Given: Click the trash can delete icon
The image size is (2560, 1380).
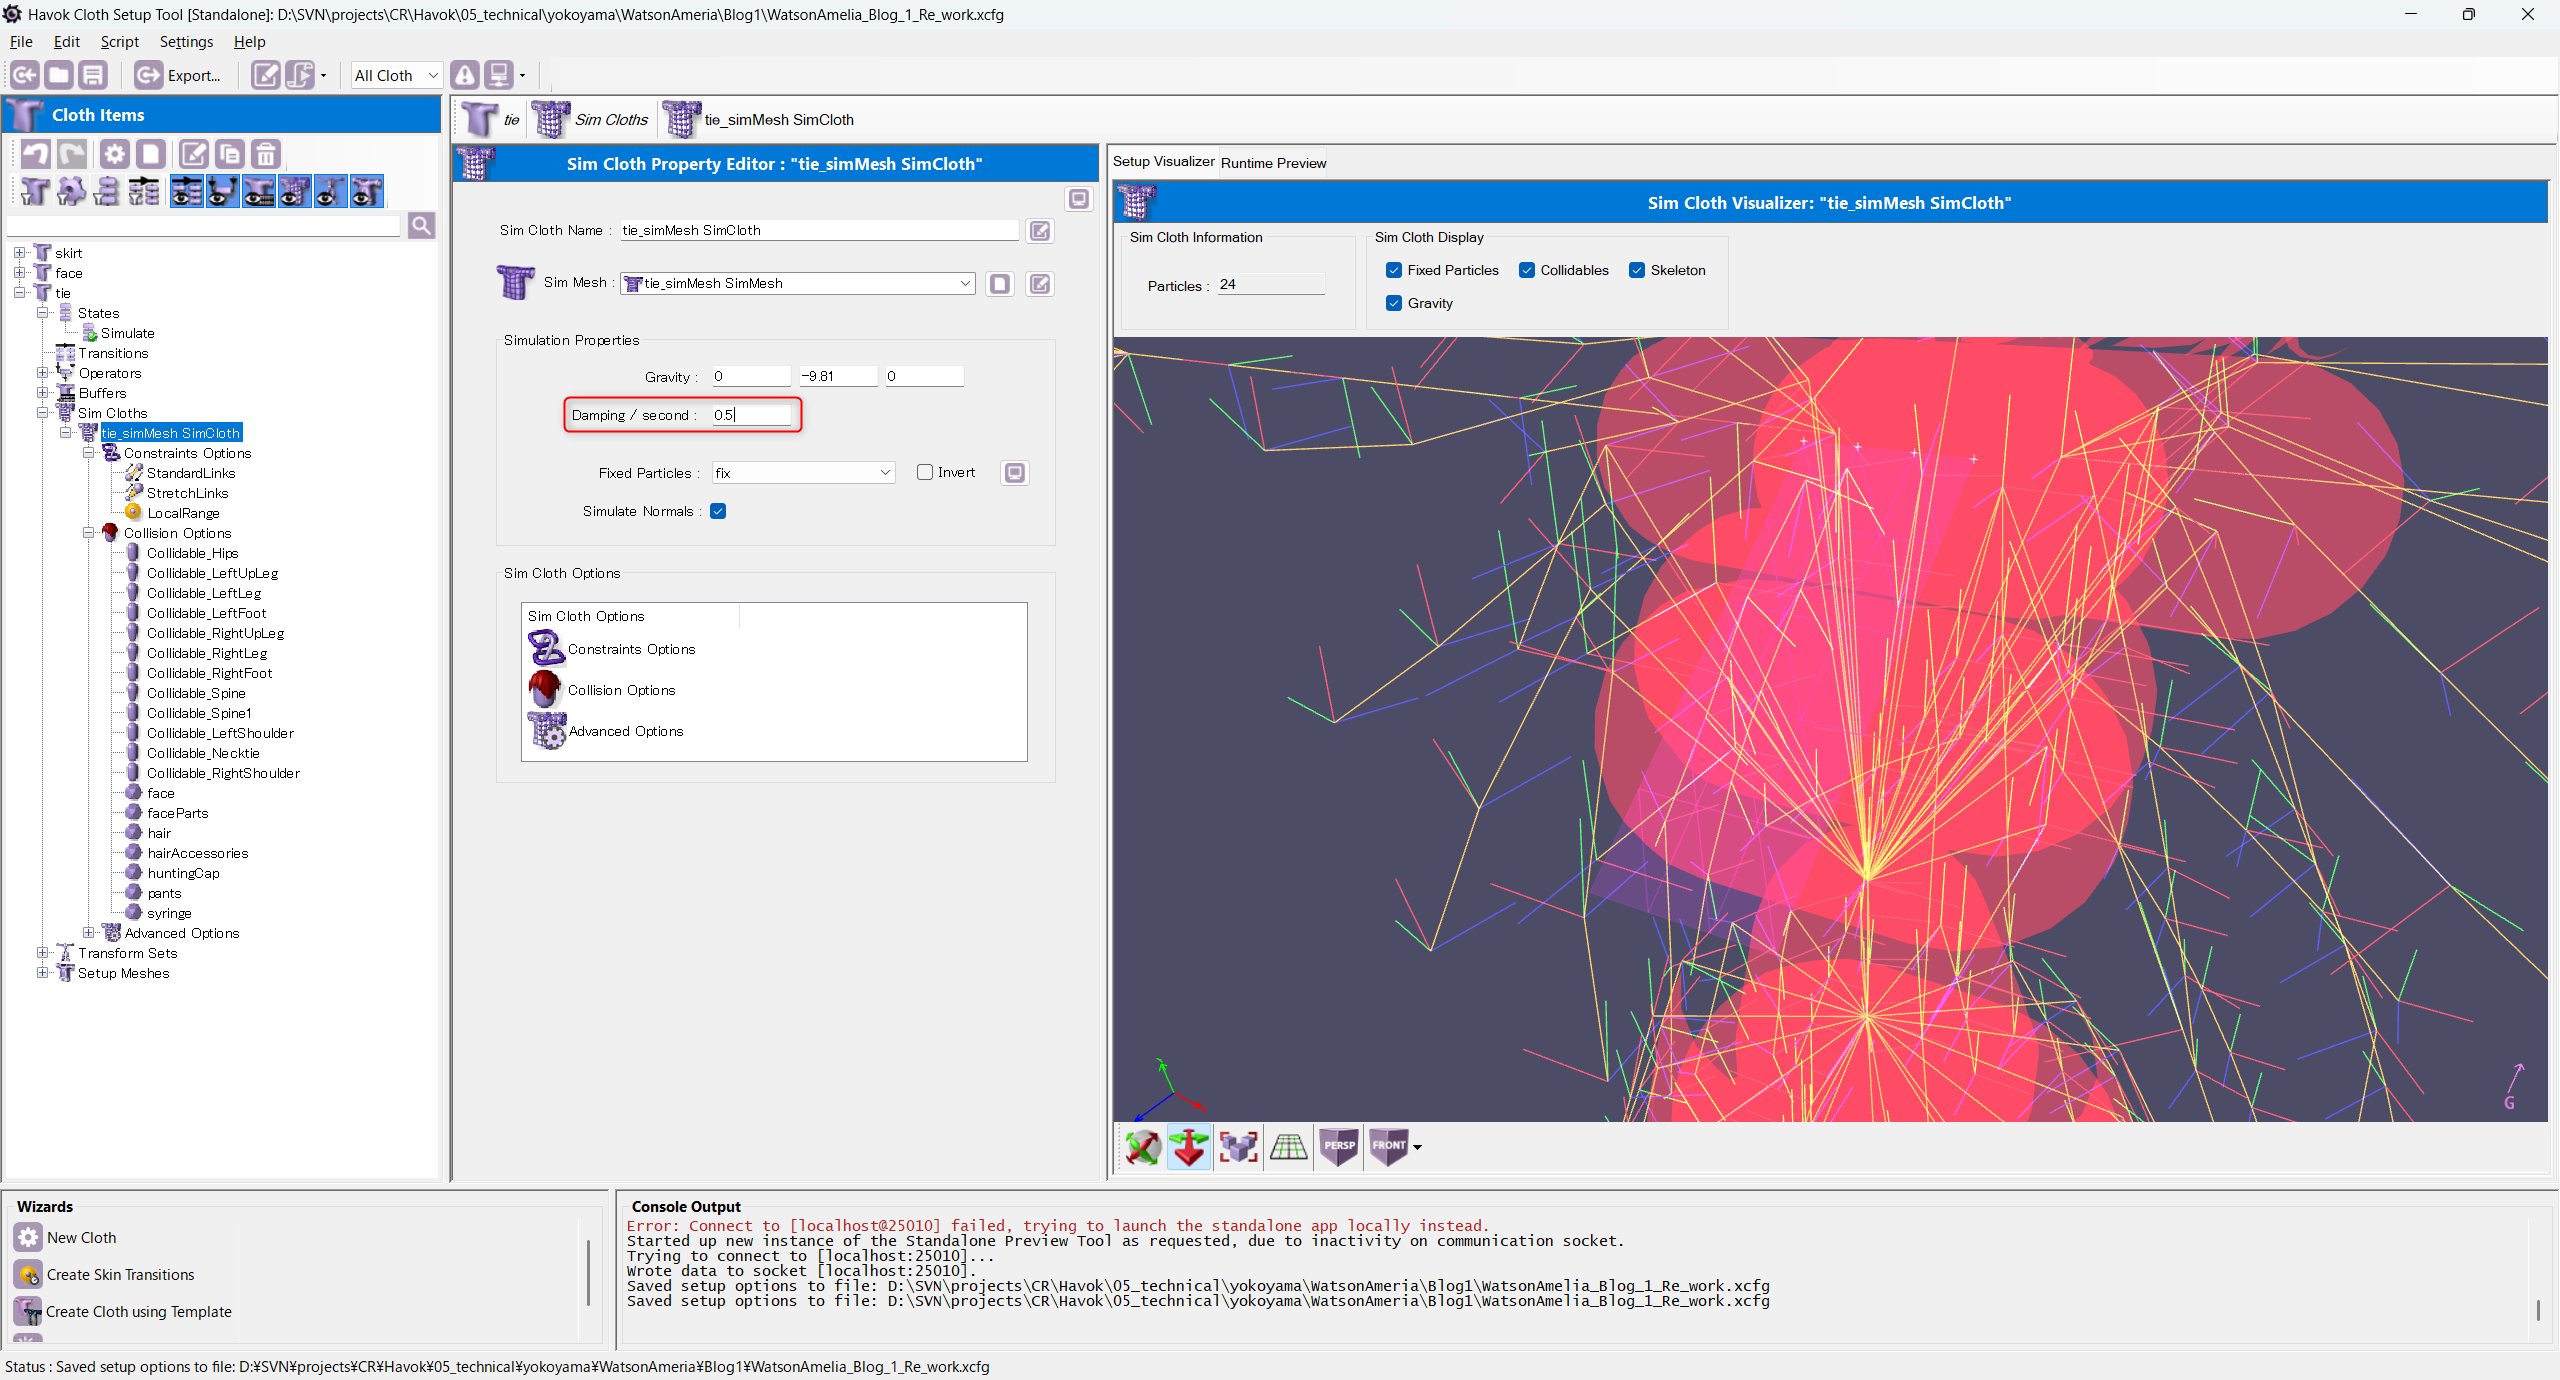Looking at the screenshot, I should tap(266, 154).
